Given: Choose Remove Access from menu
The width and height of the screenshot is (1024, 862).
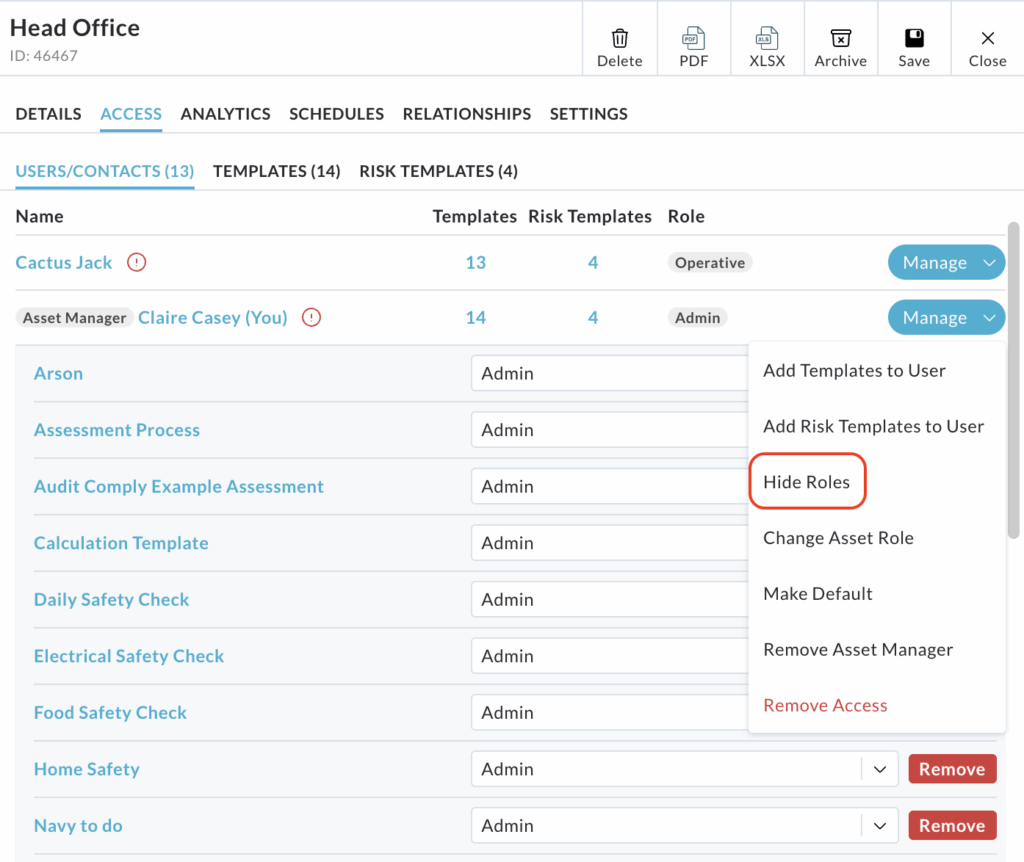Looking at the screenshot, I should coord(825,706).
